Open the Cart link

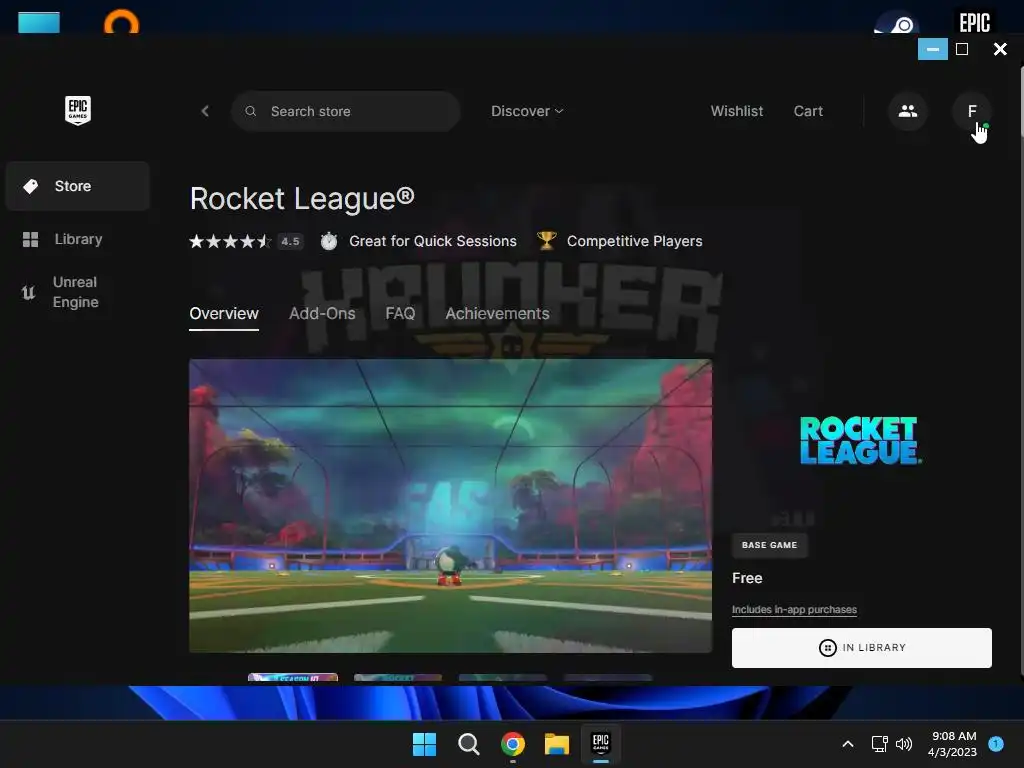808,111
